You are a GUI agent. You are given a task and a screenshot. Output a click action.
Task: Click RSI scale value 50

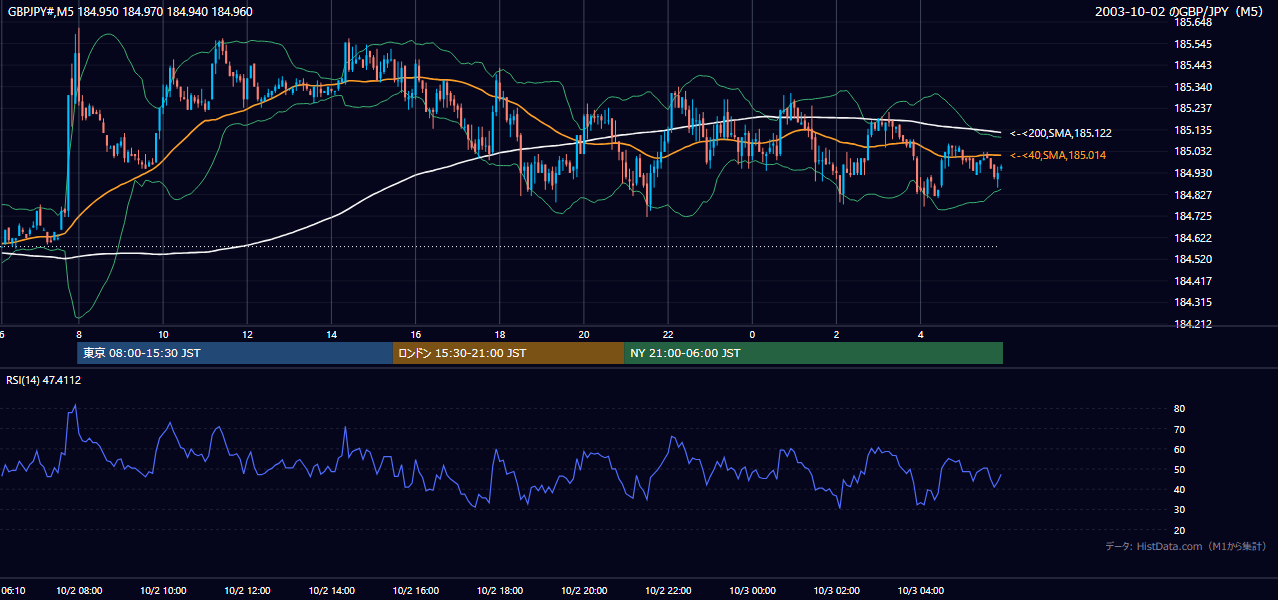coord(1180,469)
